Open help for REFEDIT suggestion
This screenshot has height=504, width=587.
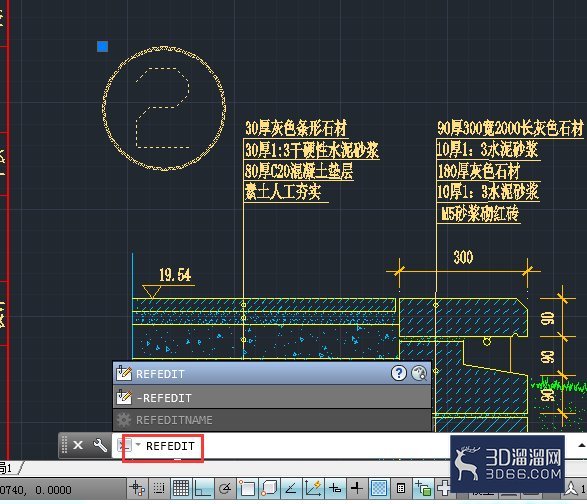click(x=399, y=373)
